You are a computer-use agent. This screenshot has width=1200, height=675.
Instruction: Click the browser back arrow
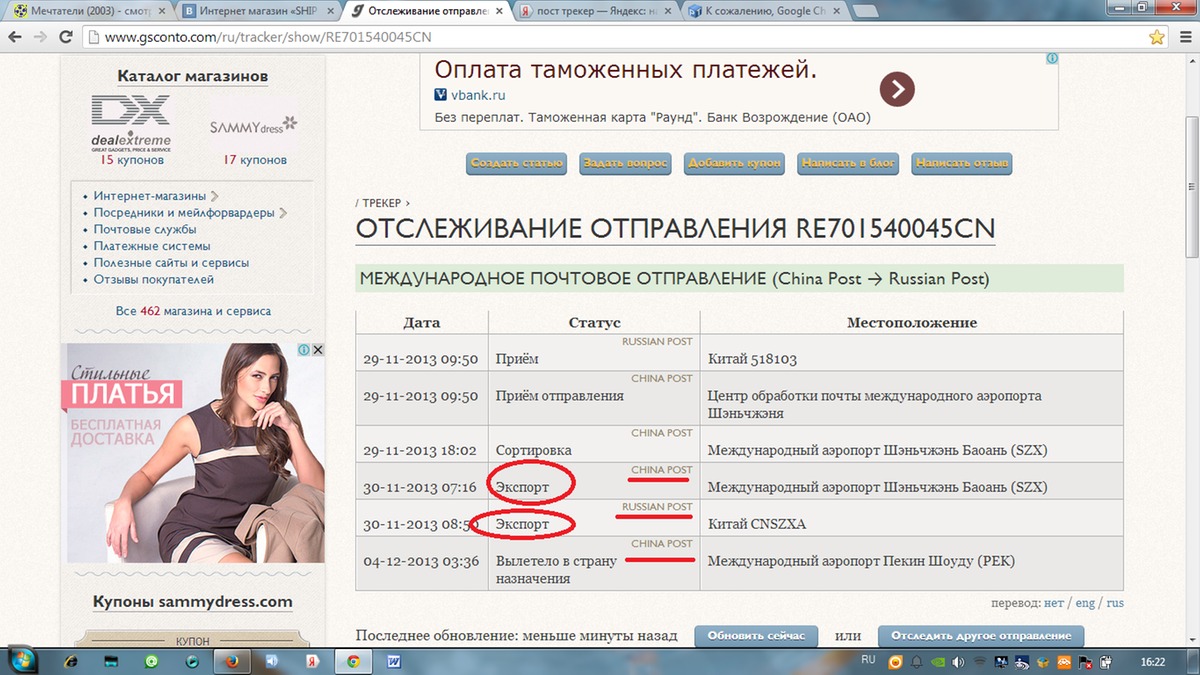13,37
